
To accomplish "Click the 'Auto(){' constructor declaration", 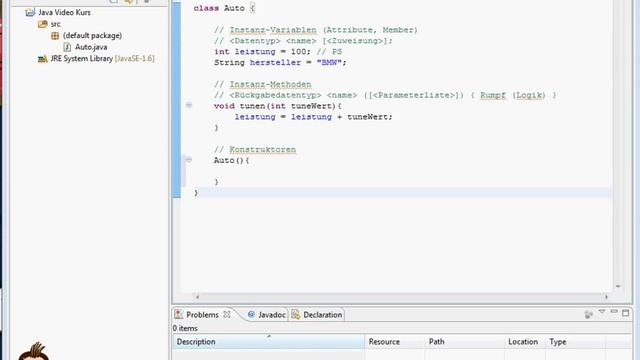I will pos(231,160).
